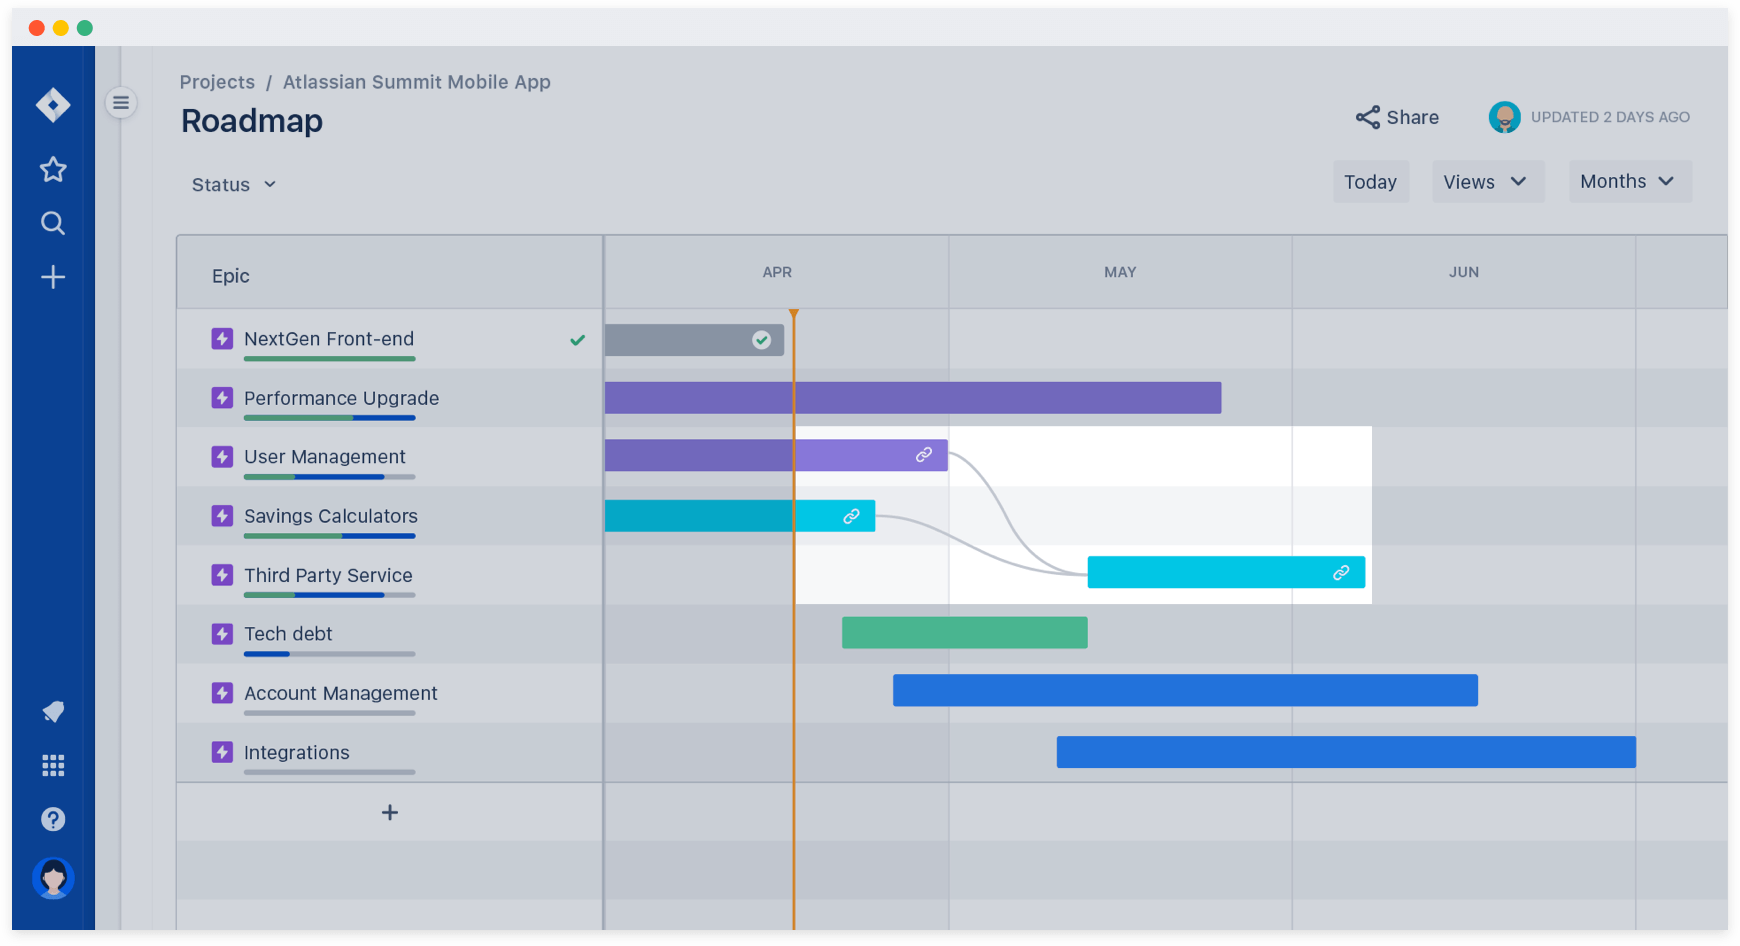
Task: Open the Months timescale dropdown
Action: tap(1629, 181)
